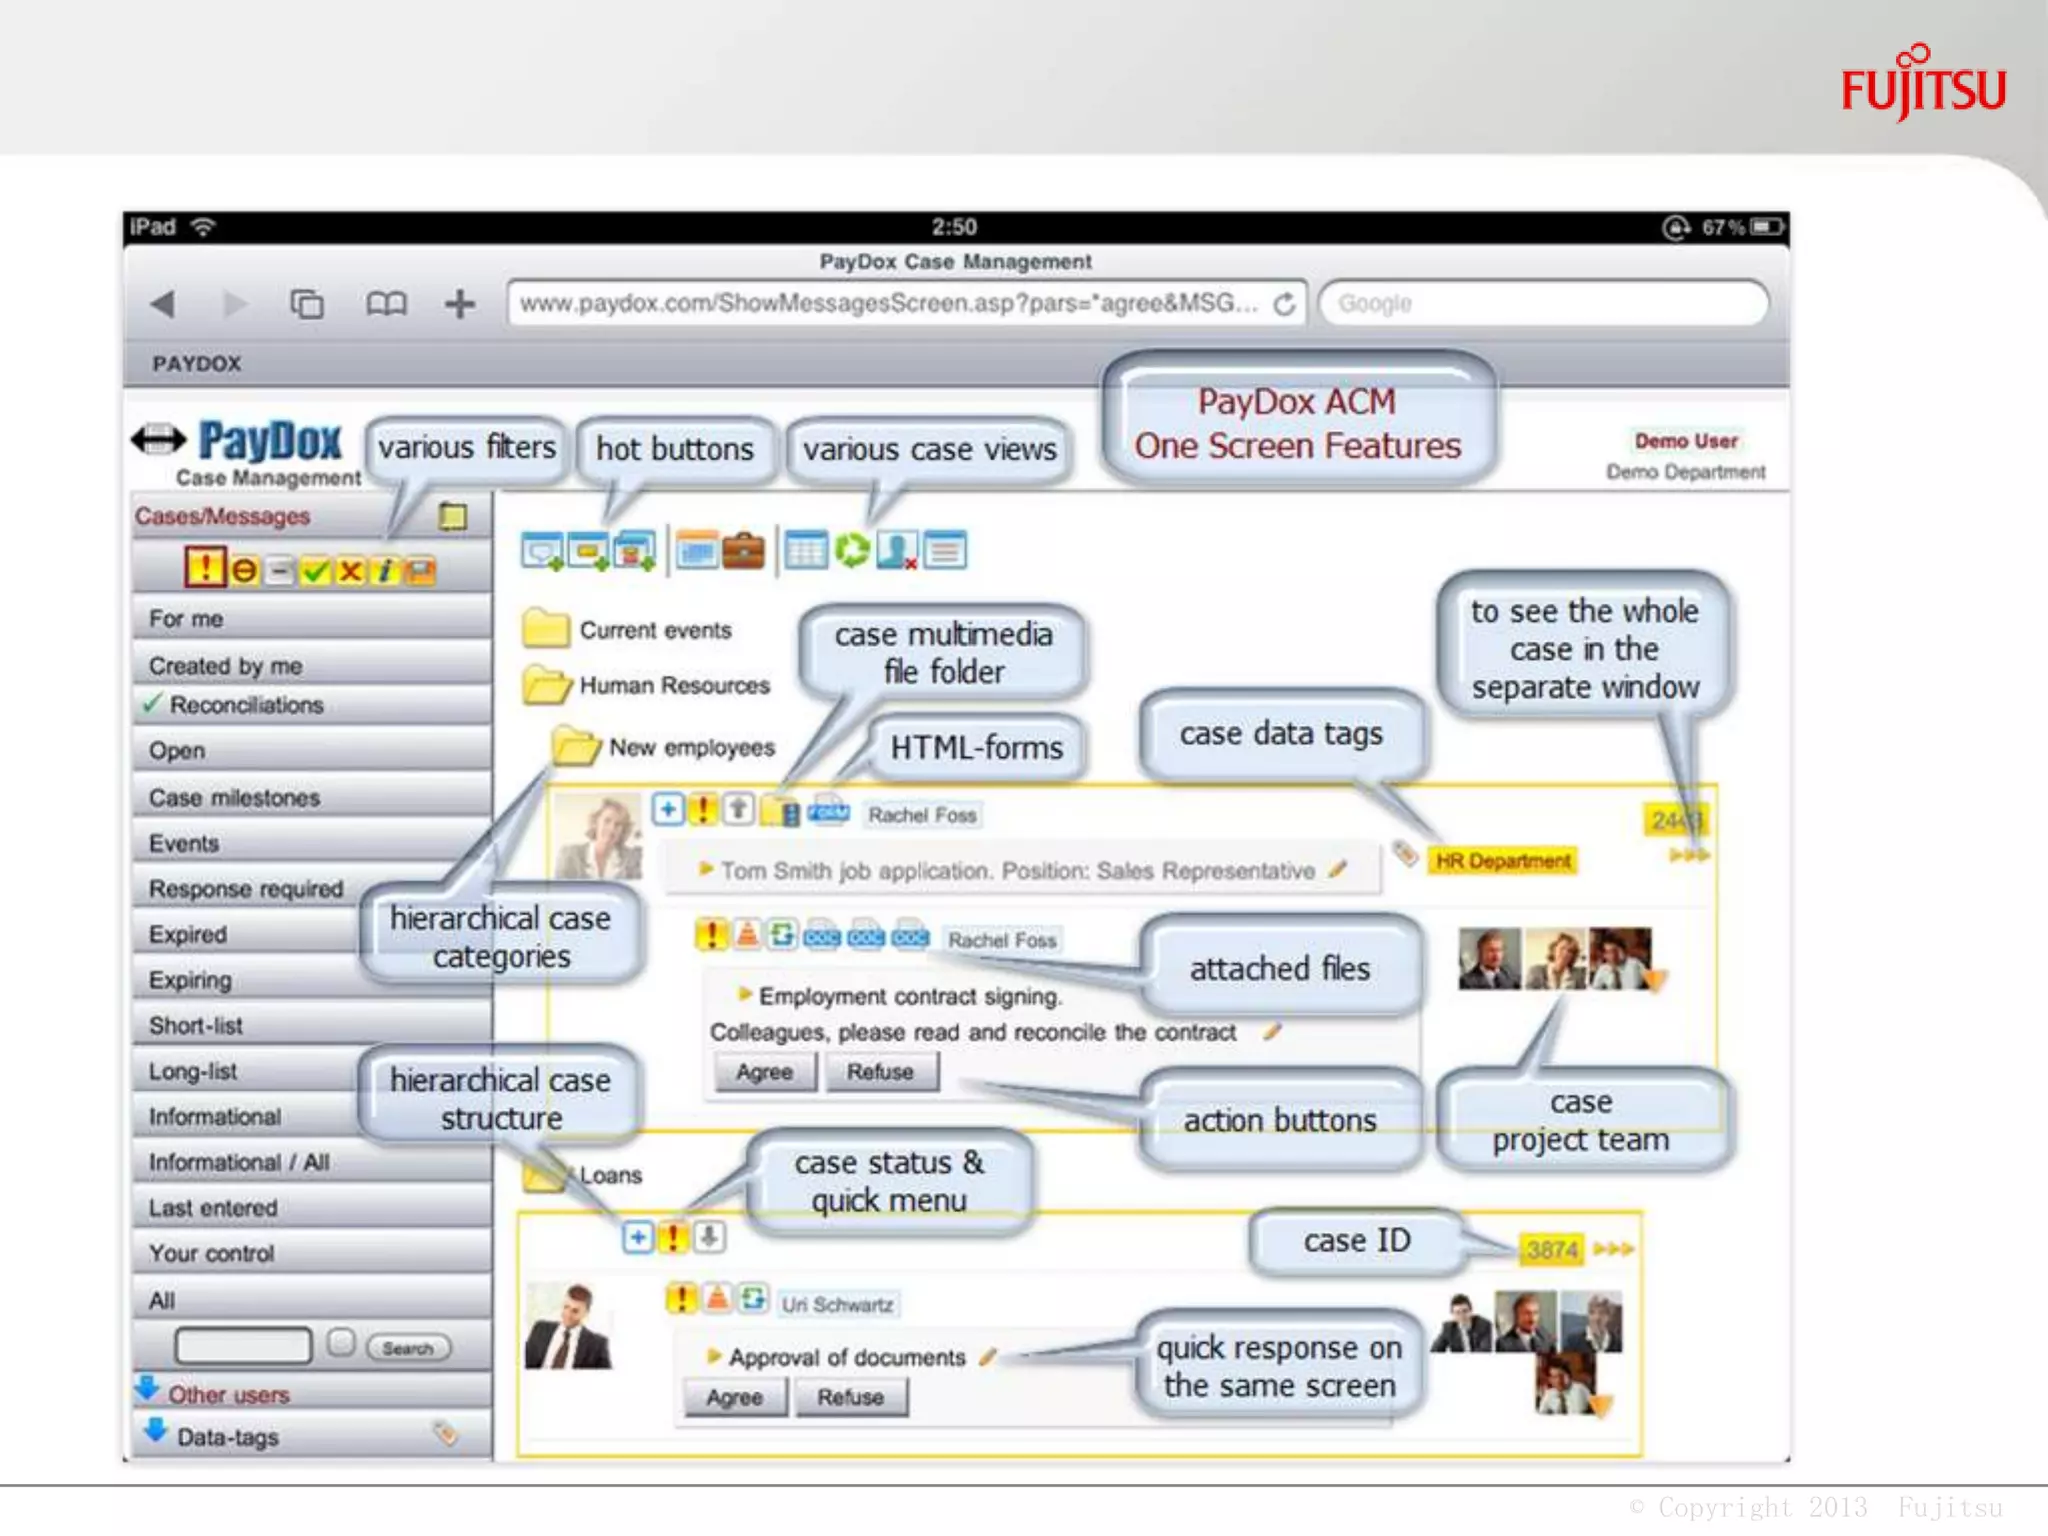Select Response required in sidebar
Screen dimensions: 2048x1536
[x=246, y=889]
